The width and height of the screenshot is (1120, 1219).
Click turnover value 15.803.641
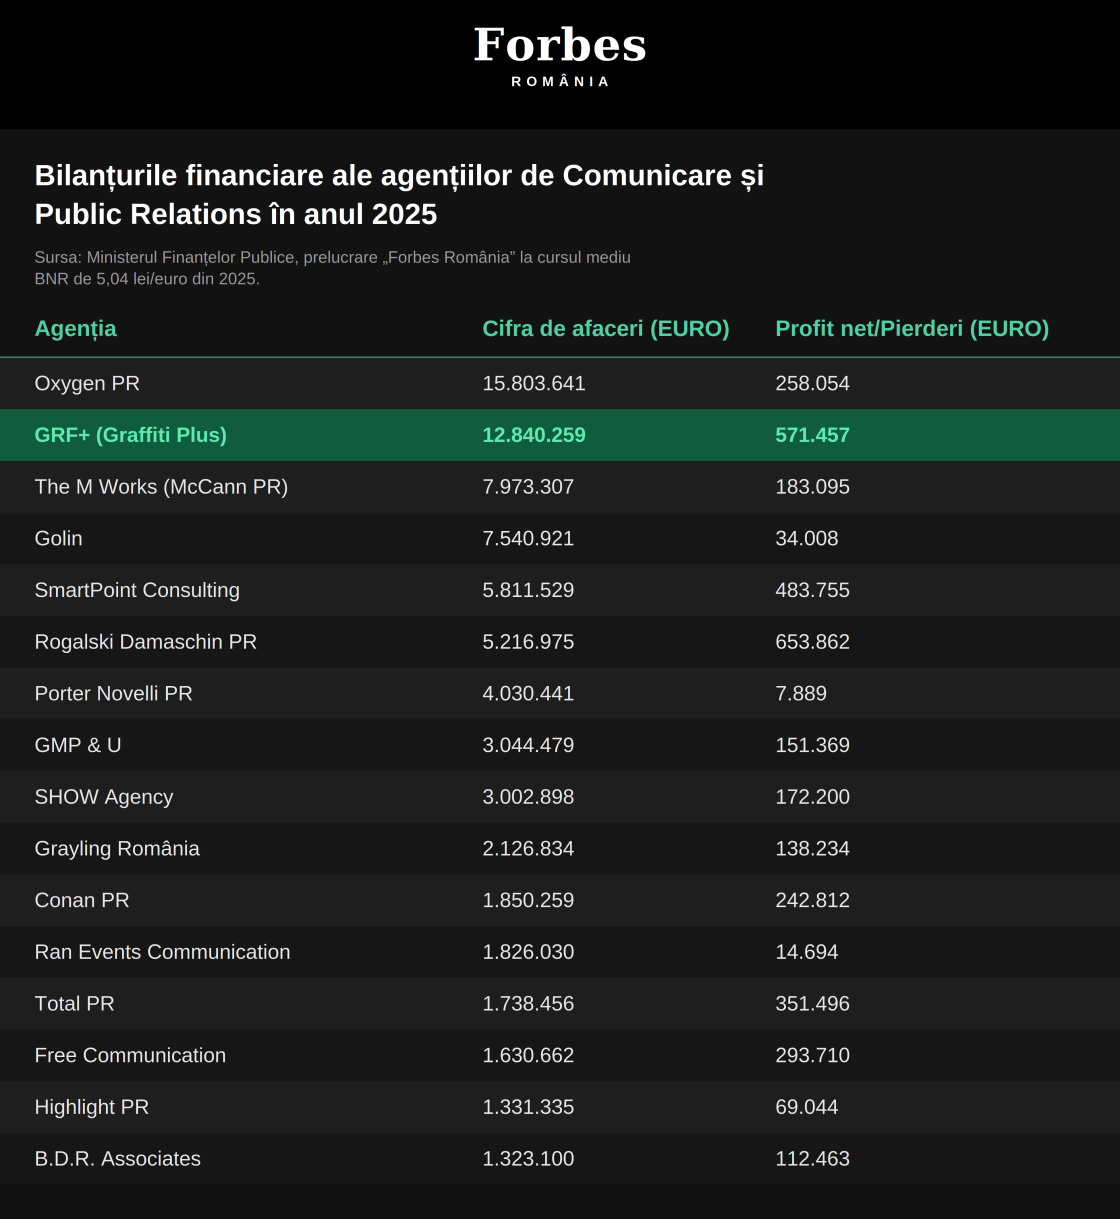[x=534, y=384]
